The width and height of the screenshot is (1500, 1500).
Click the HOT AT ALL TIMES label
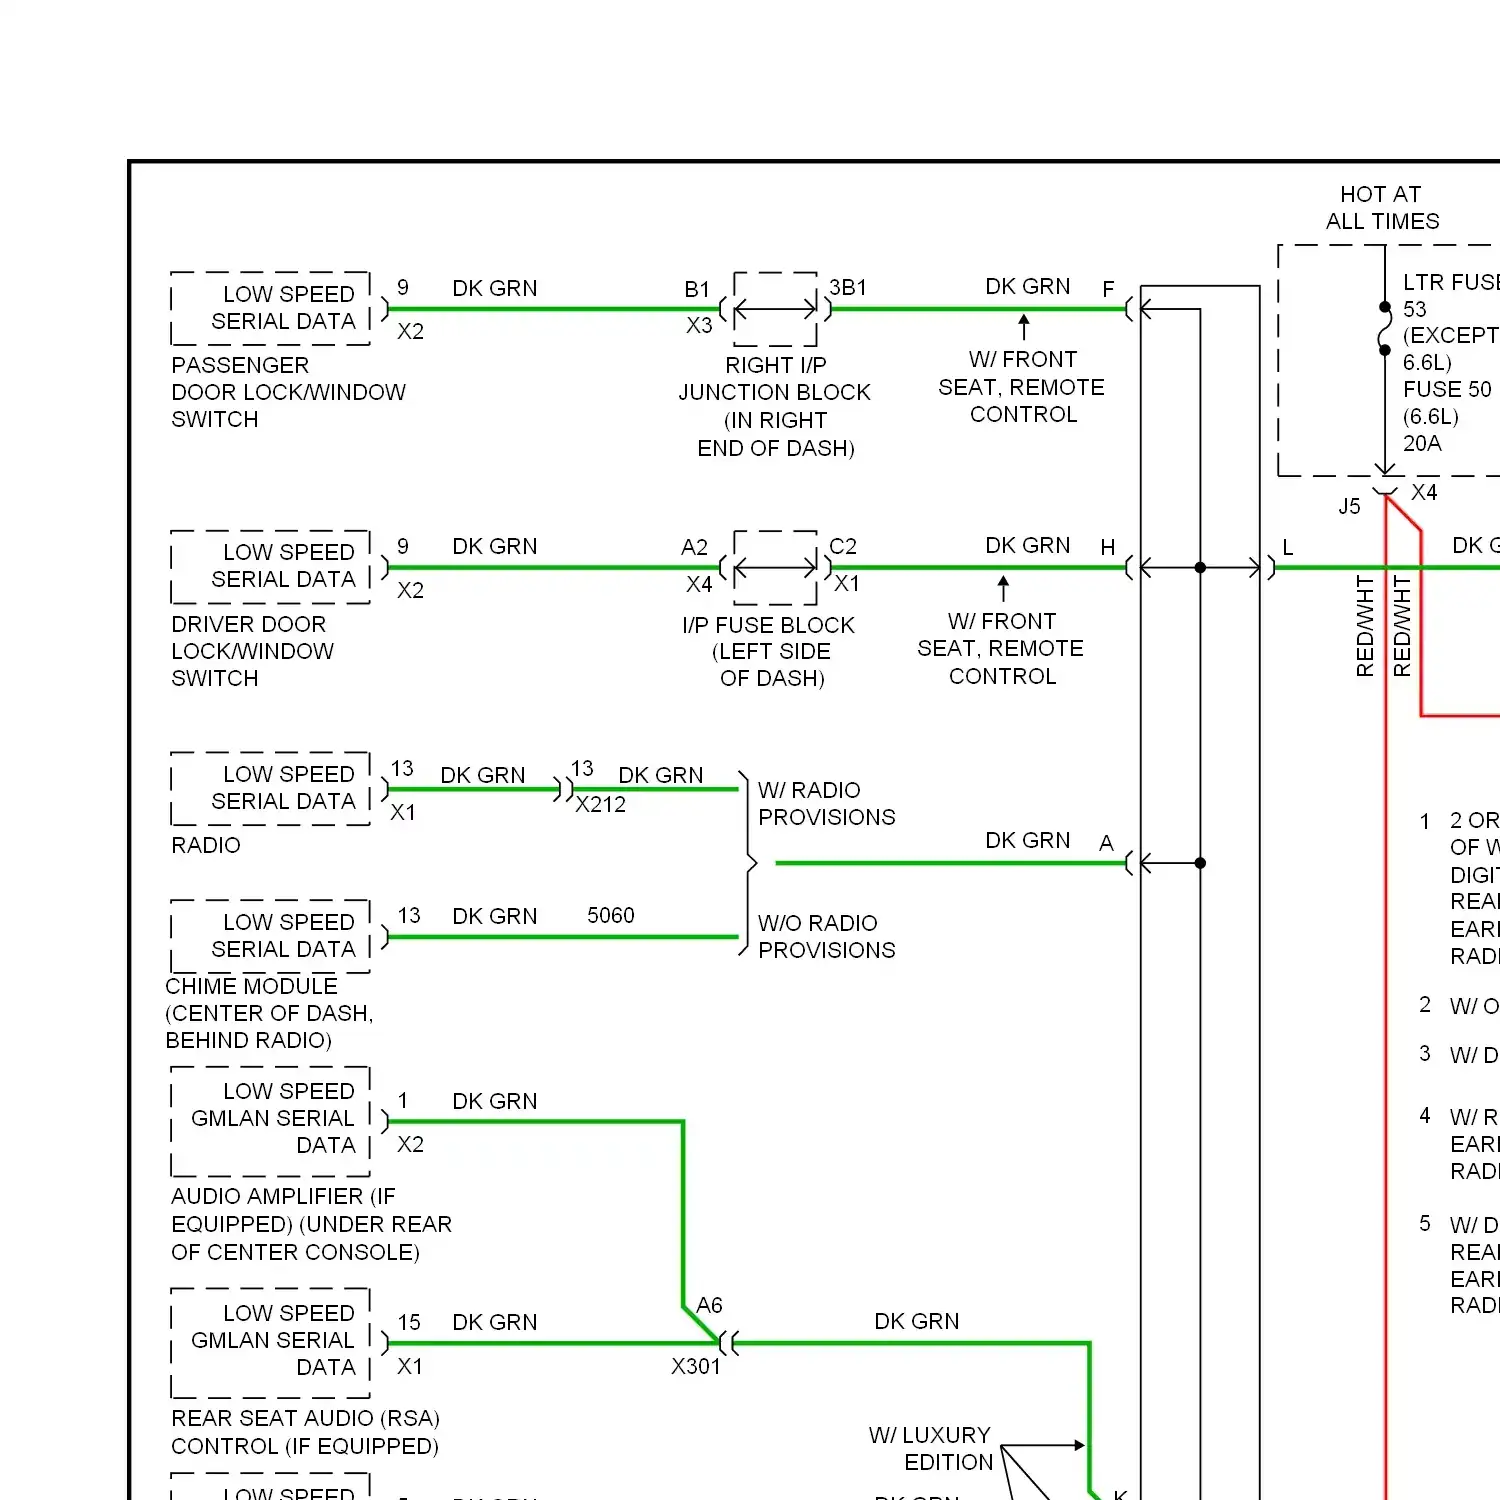1382,208
